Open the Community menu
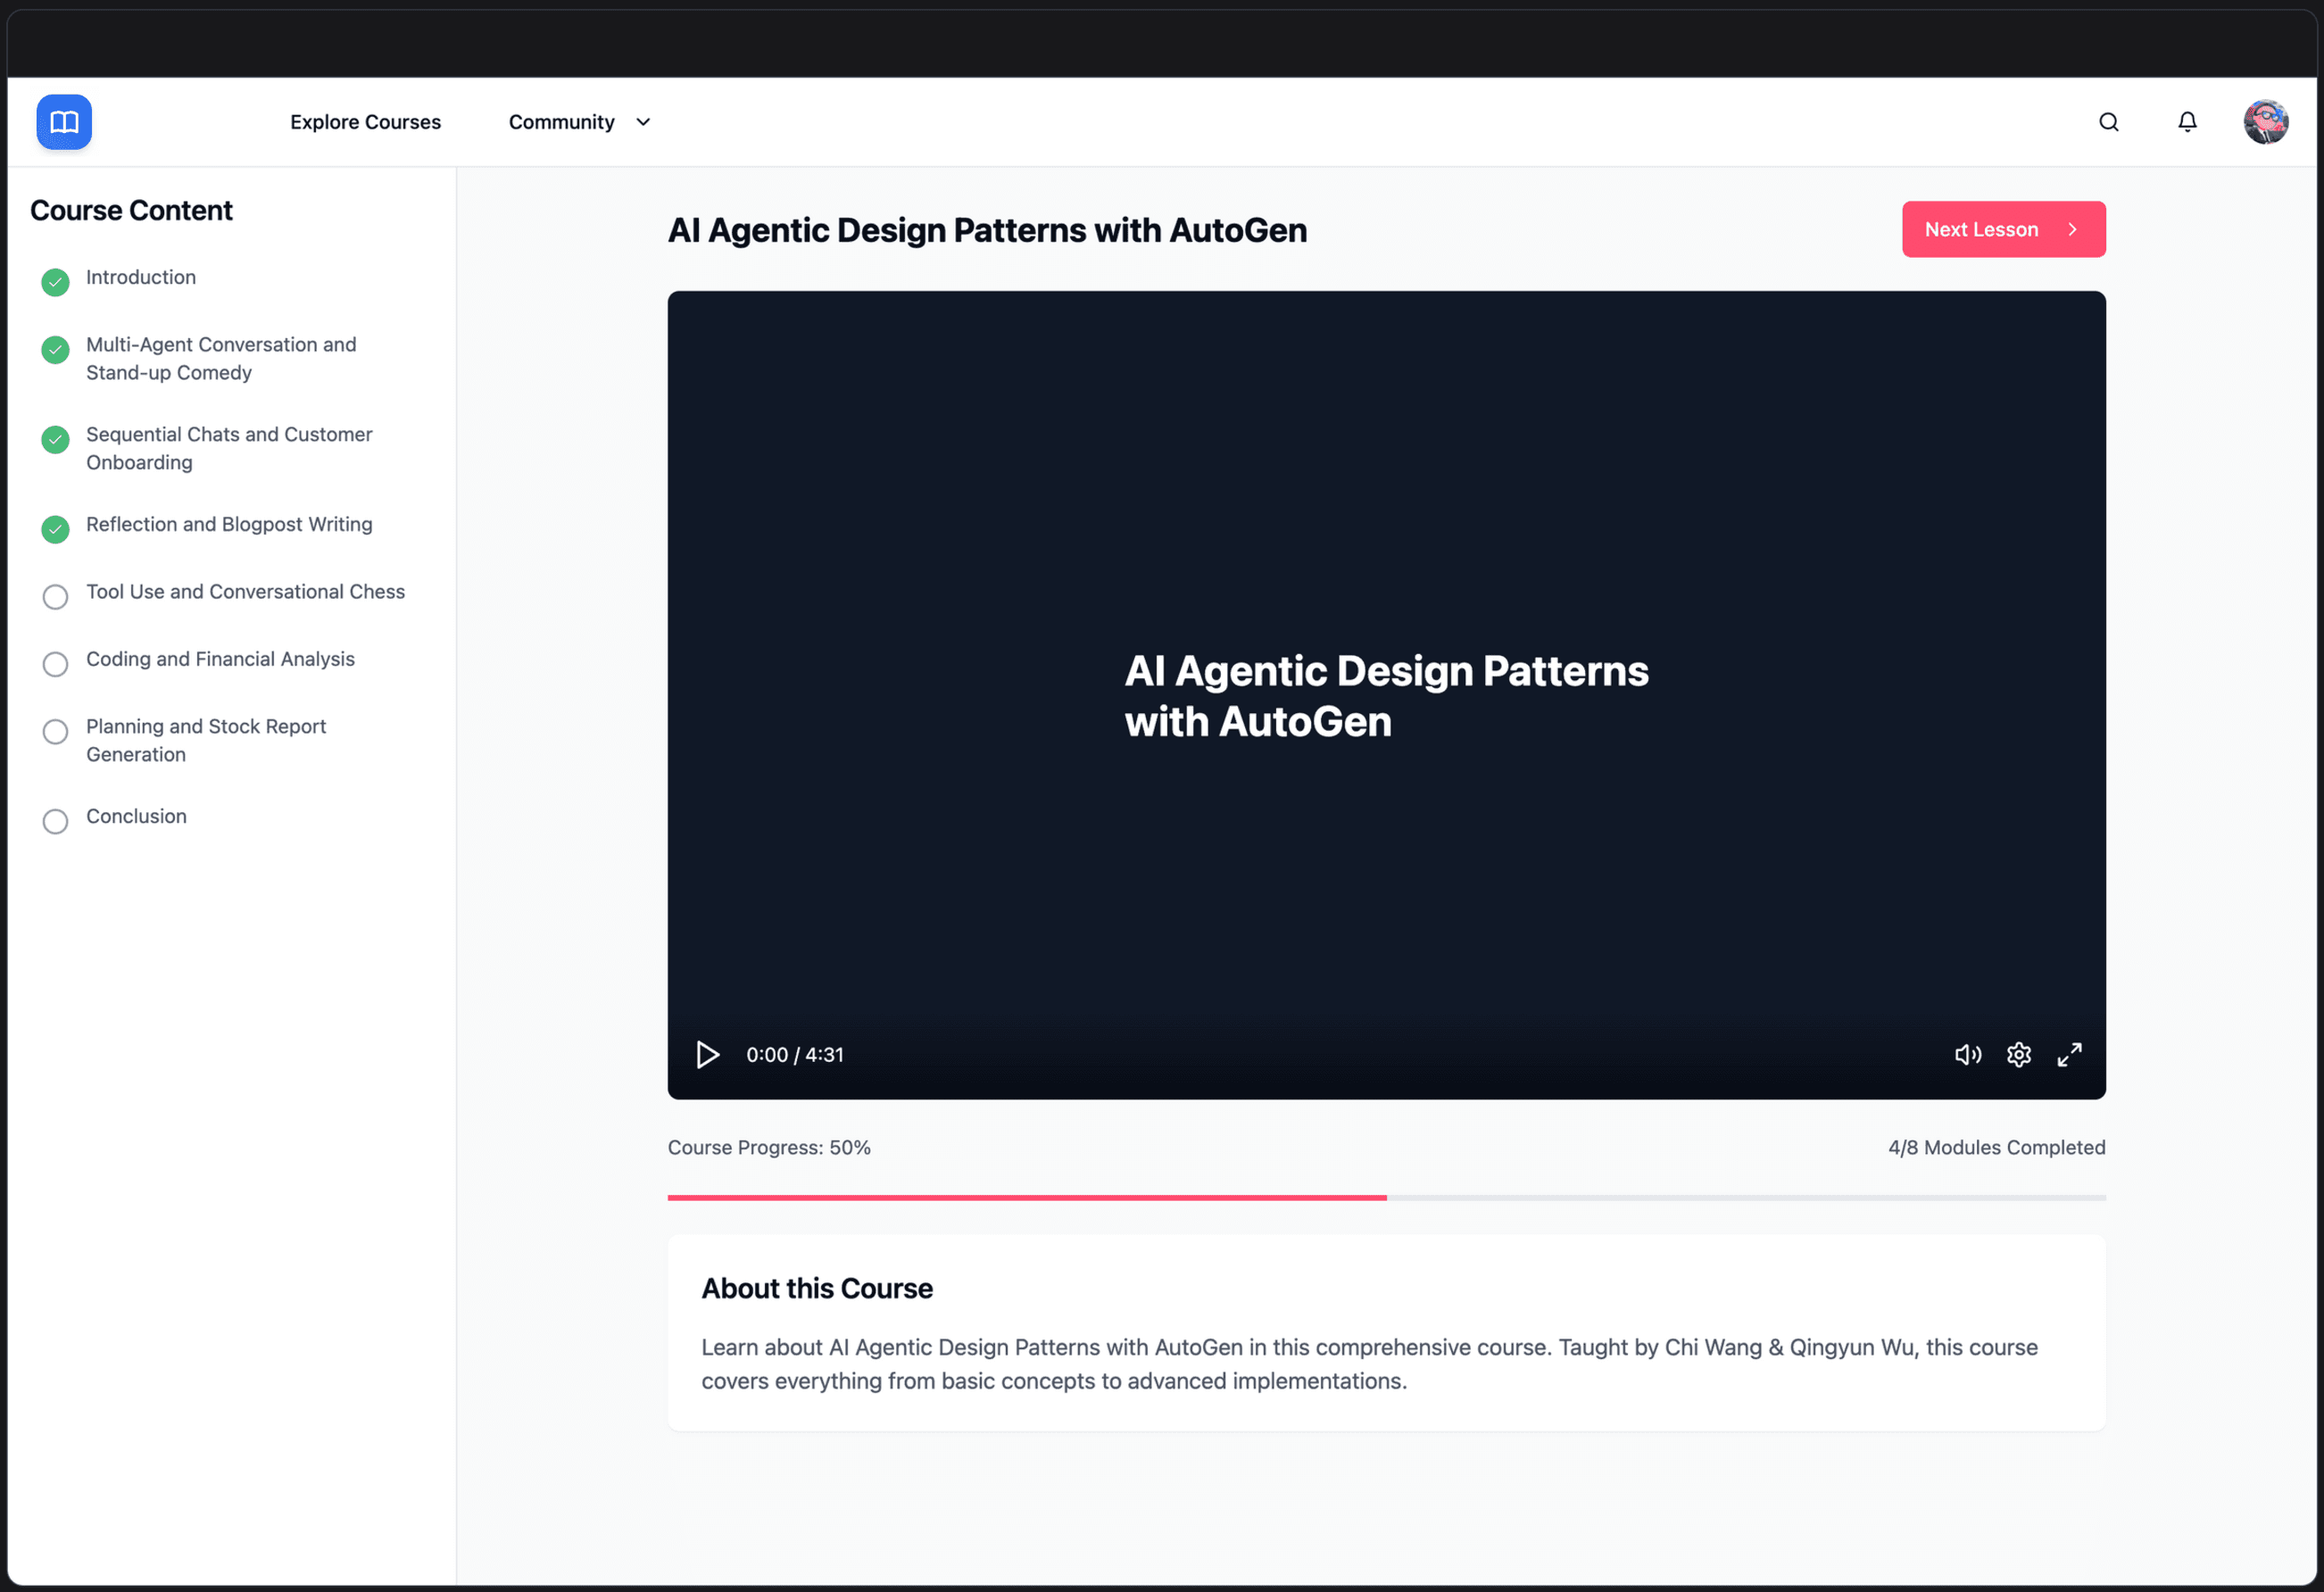 pos(562,122)
